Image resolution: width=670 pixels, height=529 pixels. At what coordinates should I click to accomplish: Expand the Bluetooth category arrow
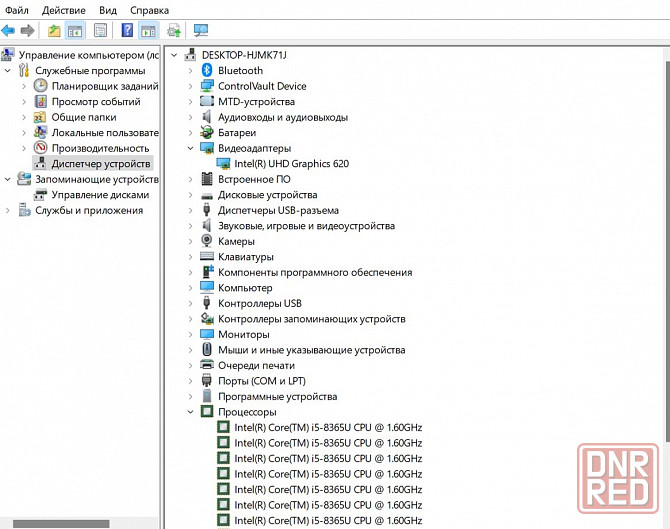click(x=191, y=71)
